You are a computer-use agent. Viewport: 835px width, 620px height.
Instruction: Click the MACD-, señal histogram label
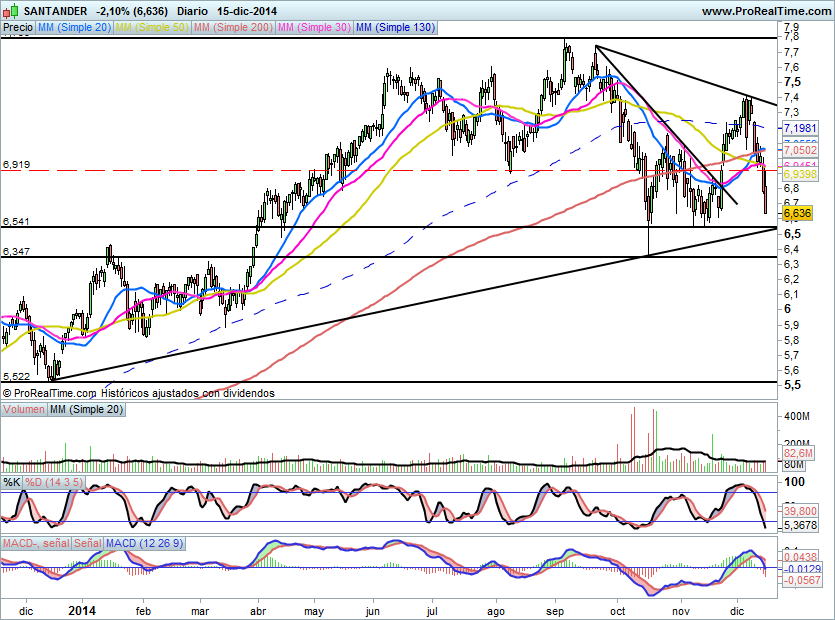click(36, 543)
